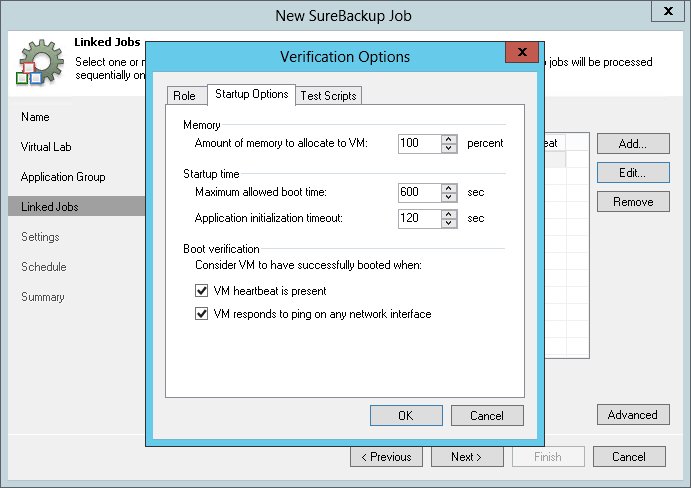This screenshot has height=488, width=691.
Task: Select Settings wizard step
Action: (x=40, y=237)
